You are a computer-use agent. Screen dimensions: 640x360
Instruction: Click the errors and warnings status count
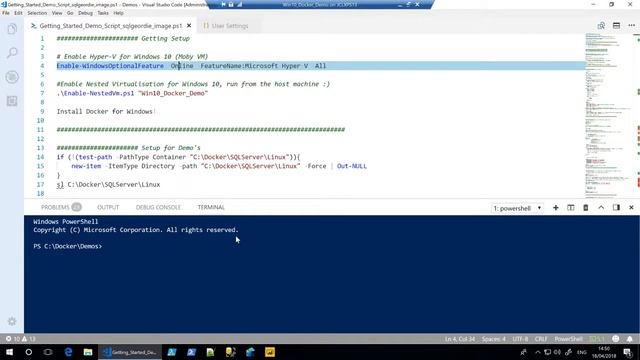pos(20,339)
